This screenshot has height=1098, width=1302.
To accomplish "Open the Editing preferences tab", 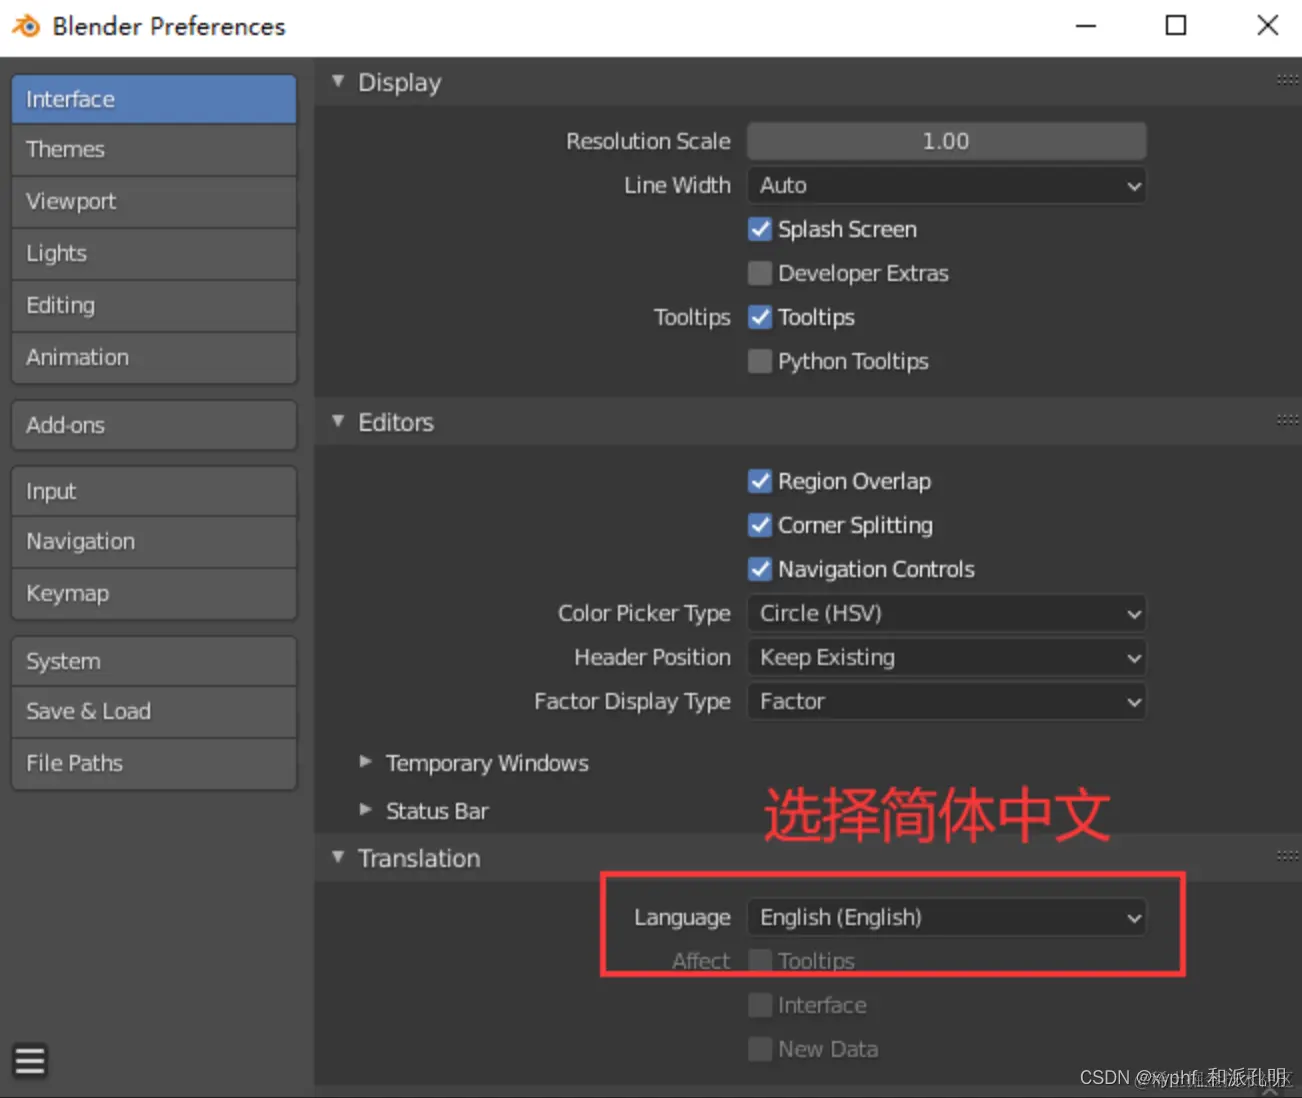I will tap(154, 306).
